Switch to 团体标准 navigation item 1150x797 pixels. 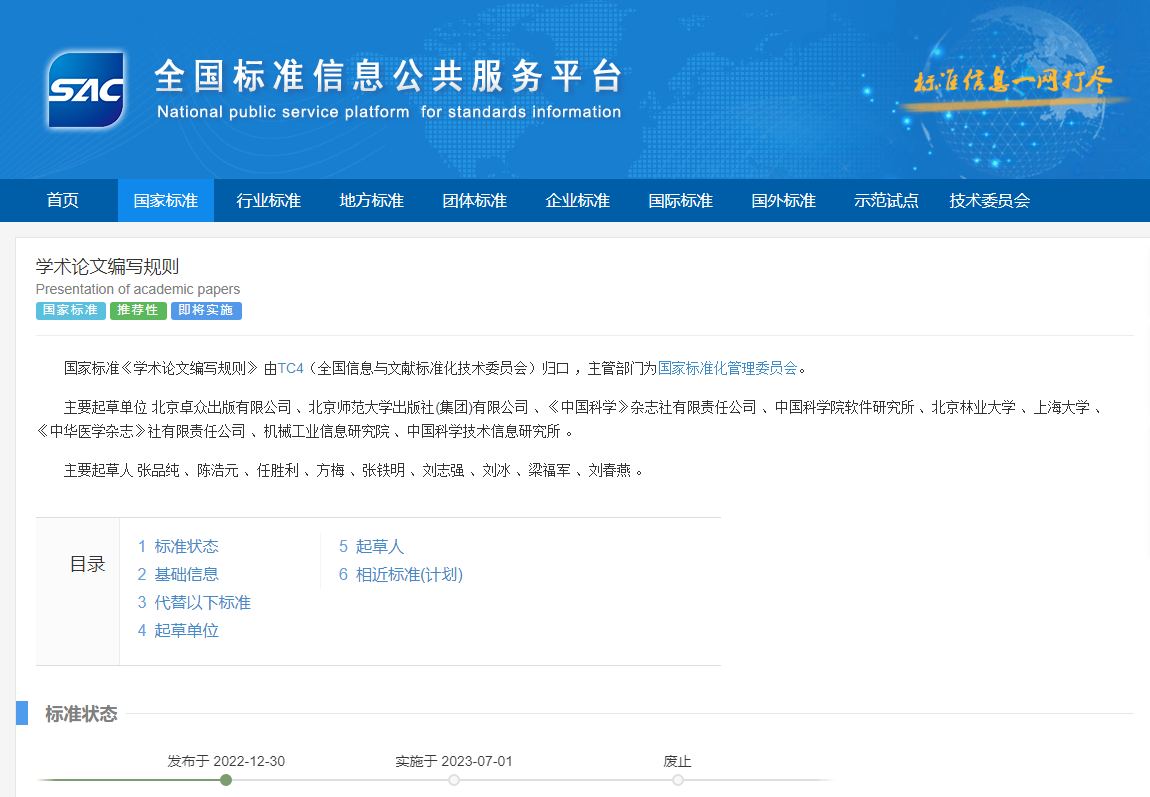click(x=475, y=200)
